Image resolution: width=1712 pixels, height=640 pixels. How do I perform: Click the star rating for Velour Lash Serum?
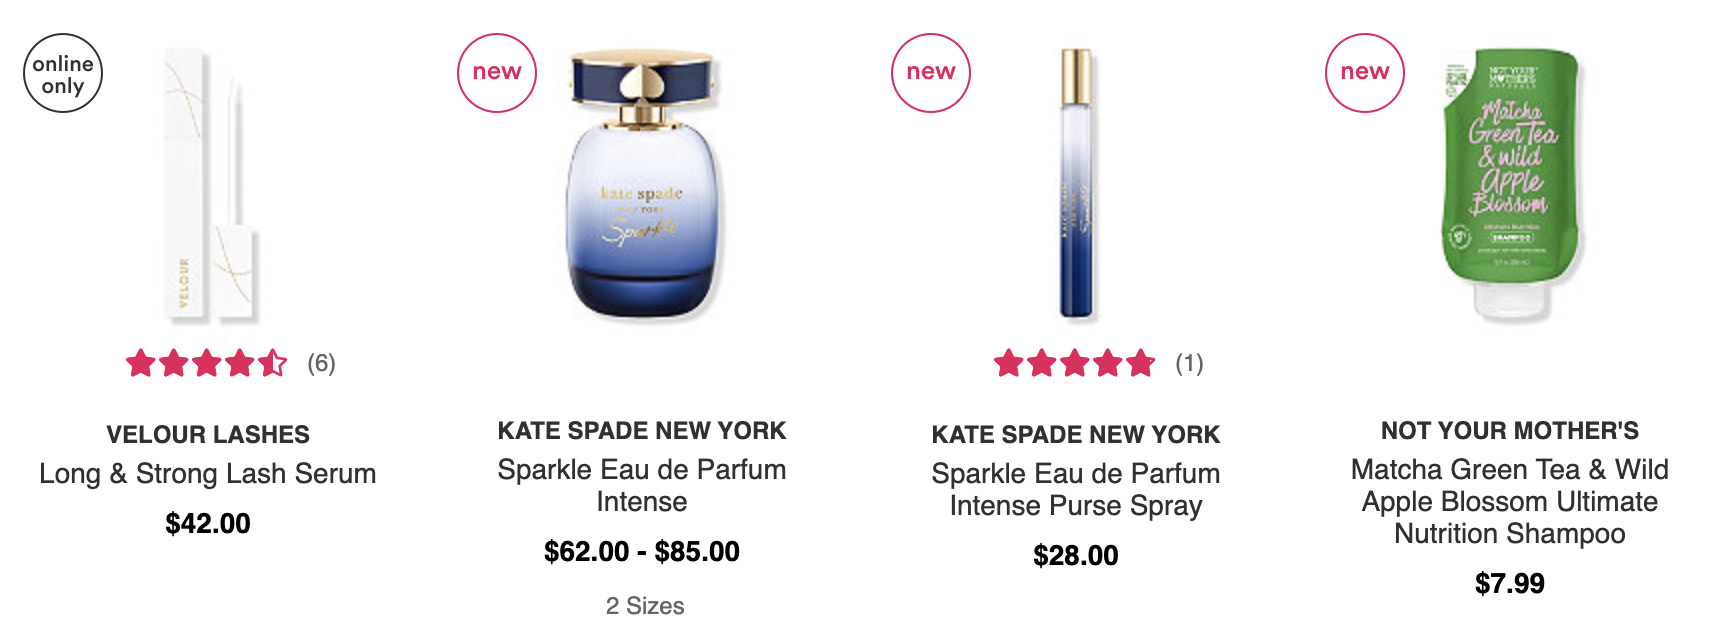[x=207, y=363]
